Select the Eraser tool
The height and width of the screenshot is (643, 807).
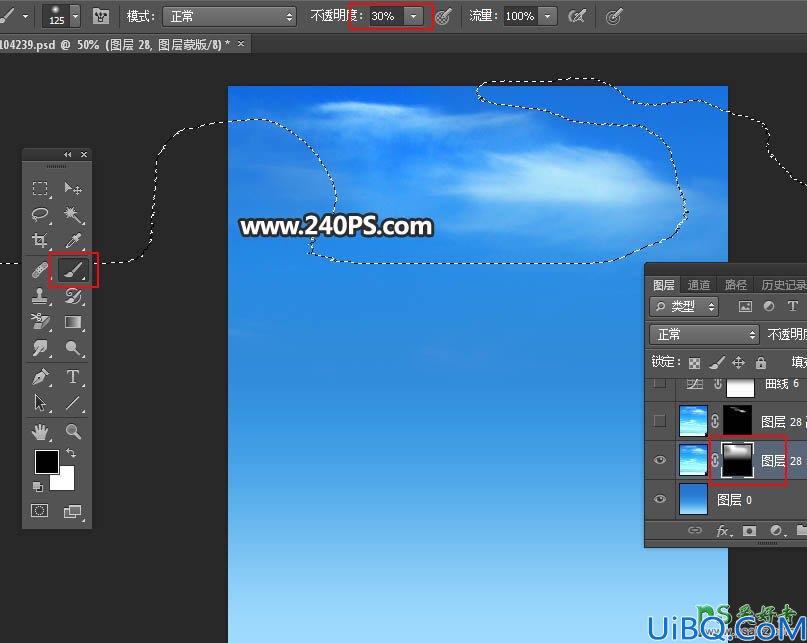click(x=40, y=322)
